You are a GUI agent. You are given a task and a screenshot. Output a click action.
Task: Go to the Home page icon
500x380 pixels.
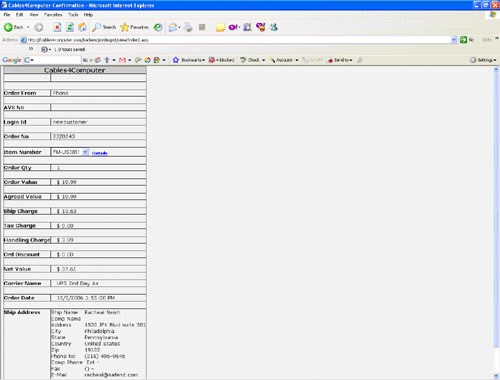coord(82,27)
